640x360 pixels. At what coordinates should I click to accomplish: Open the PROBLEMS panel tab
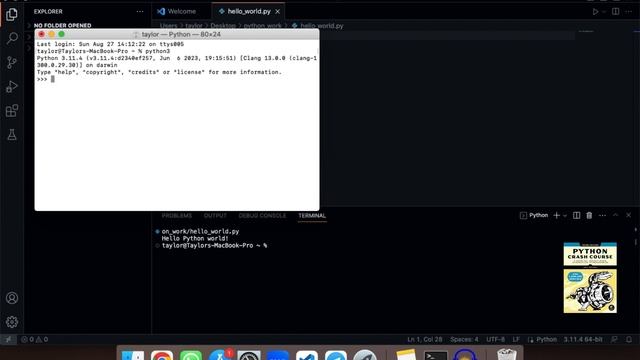point(177,216)
